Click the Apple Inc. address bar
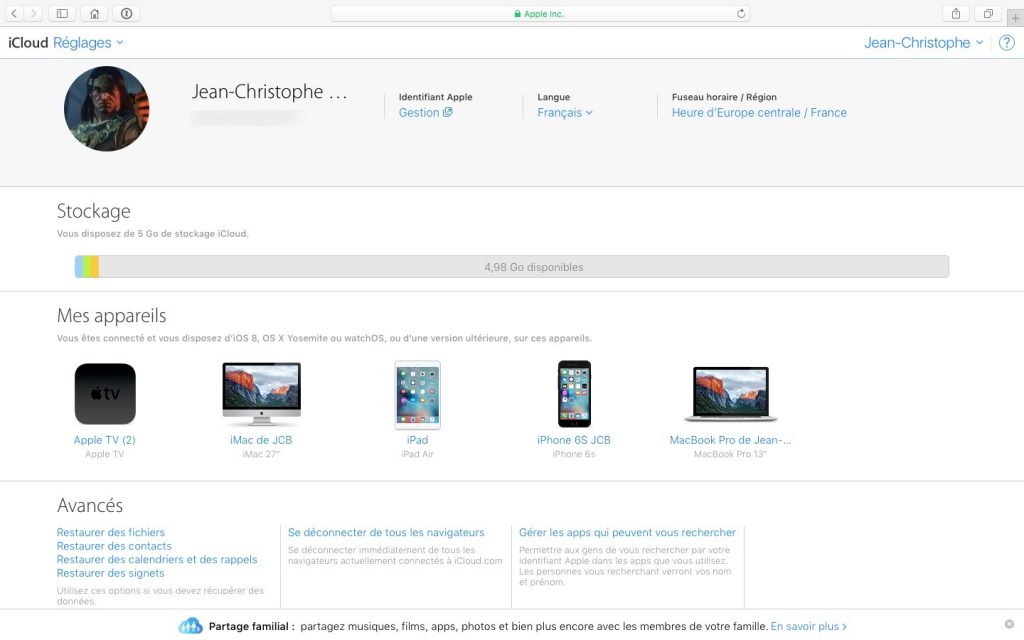Screen dimensions: 1024x640 [x=539, y=14]
